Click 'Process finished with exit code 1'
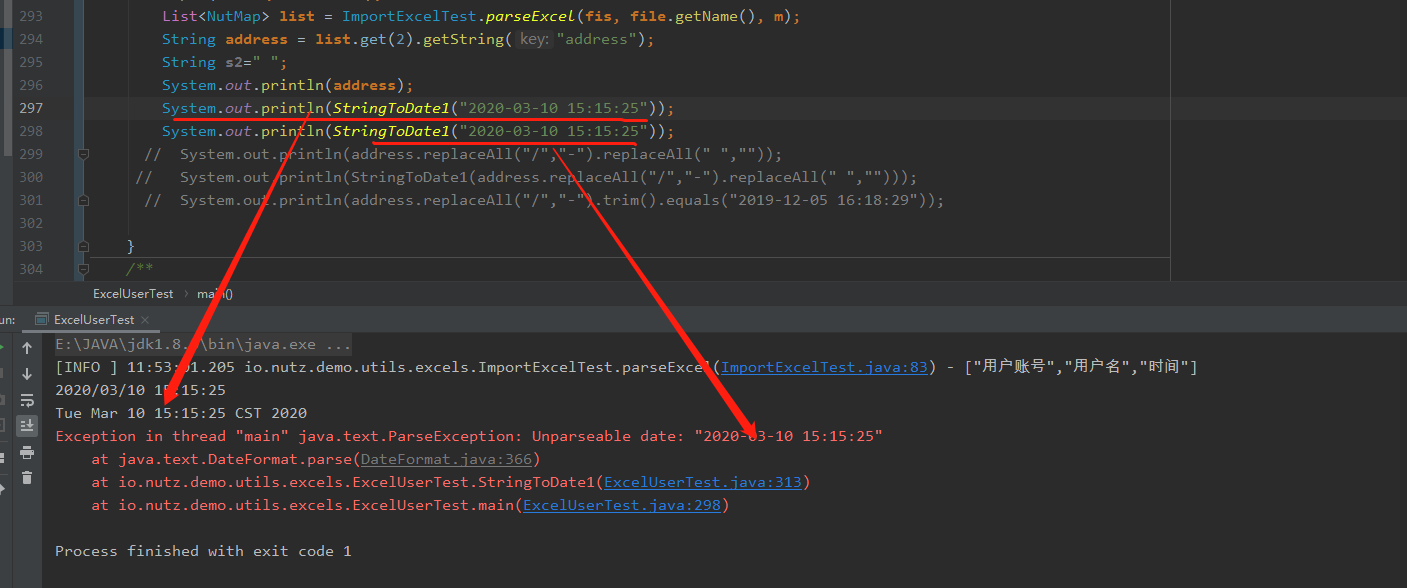The height and width of the screenshot is (588, 1407). 203,551
